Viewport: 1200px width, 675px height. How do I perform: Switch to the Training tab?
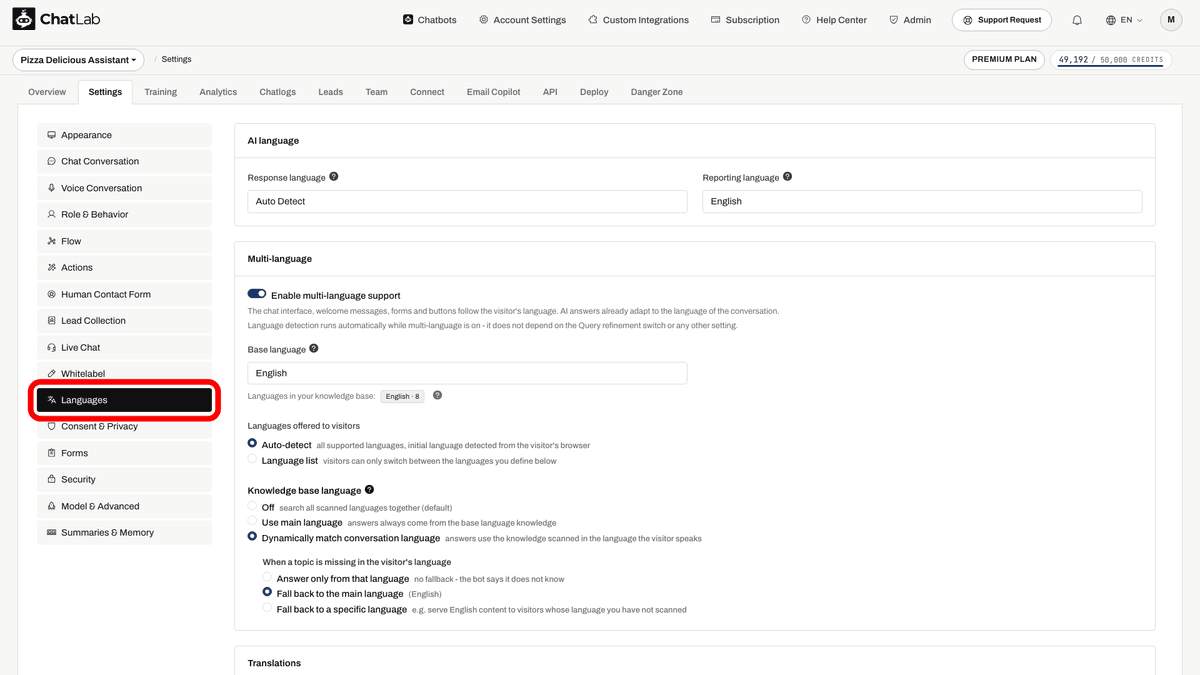tap(160, 92)
